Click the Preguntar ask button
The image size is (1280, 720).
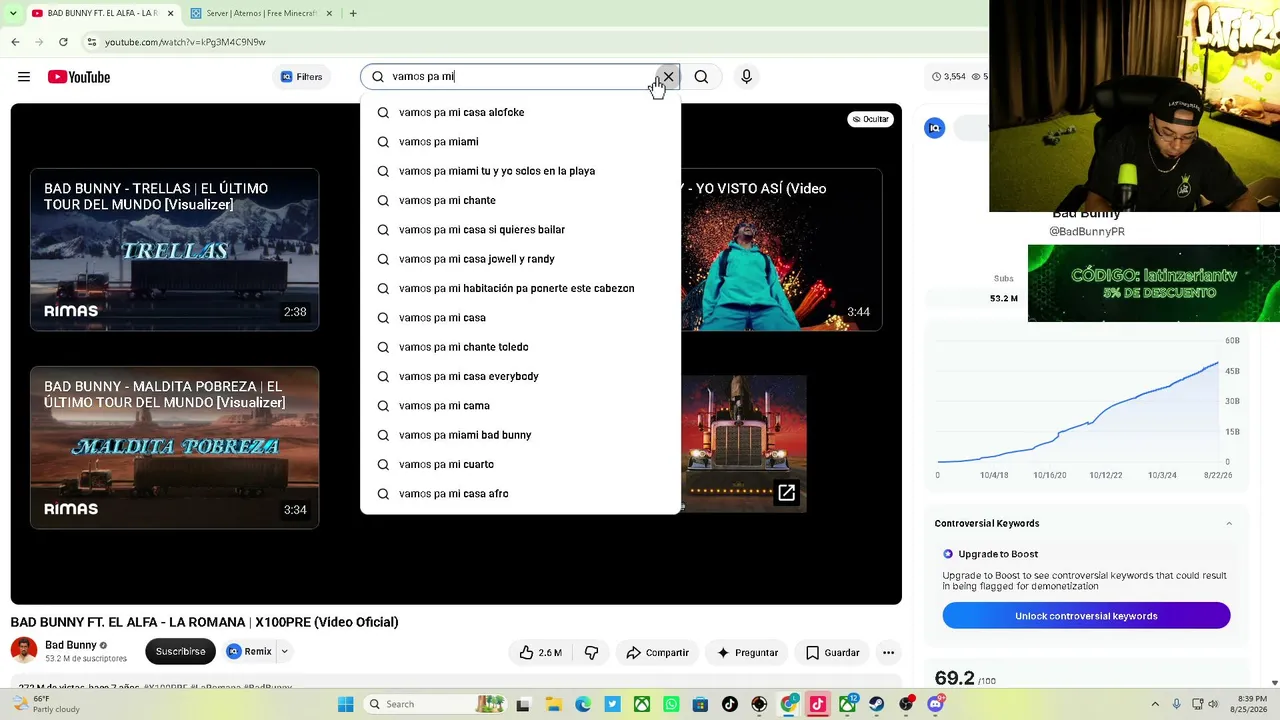(x=747, y=653)
